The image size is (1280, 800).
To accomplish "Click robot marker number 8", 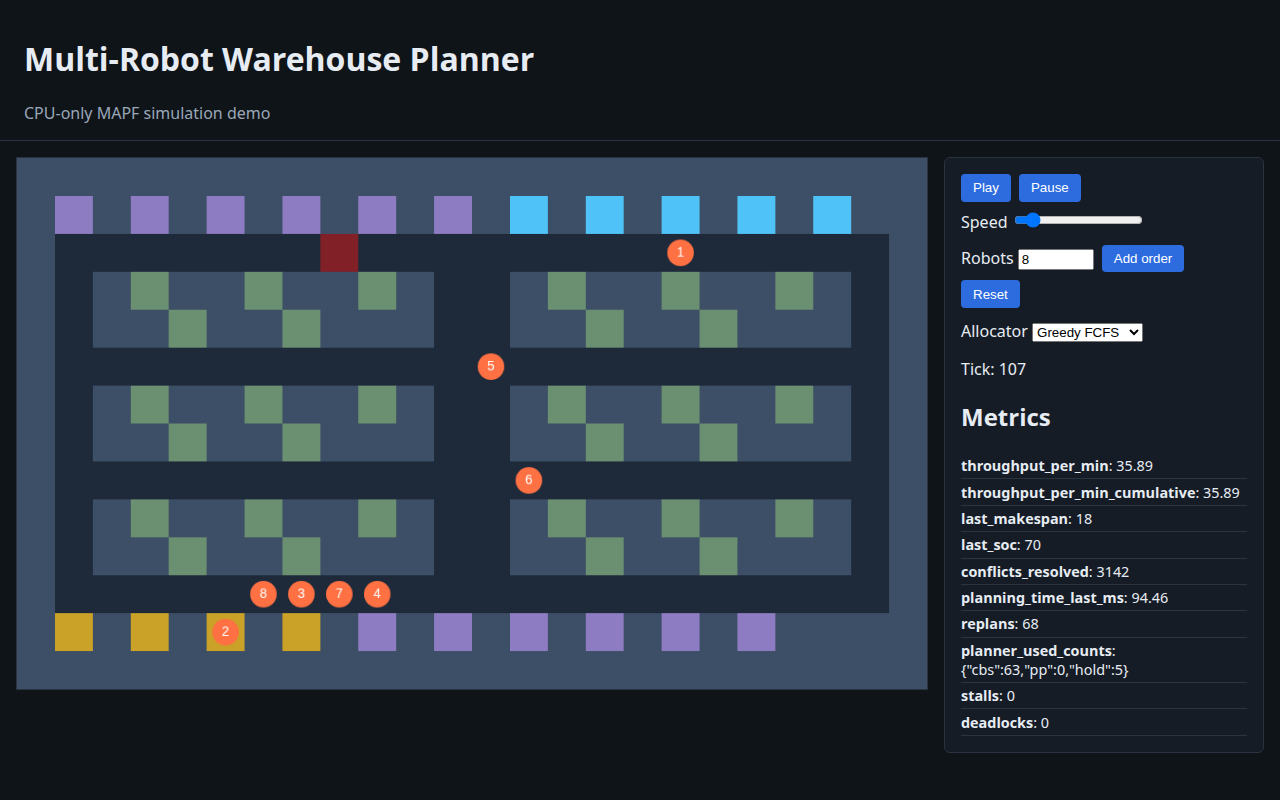I will [x=263, y=594].
